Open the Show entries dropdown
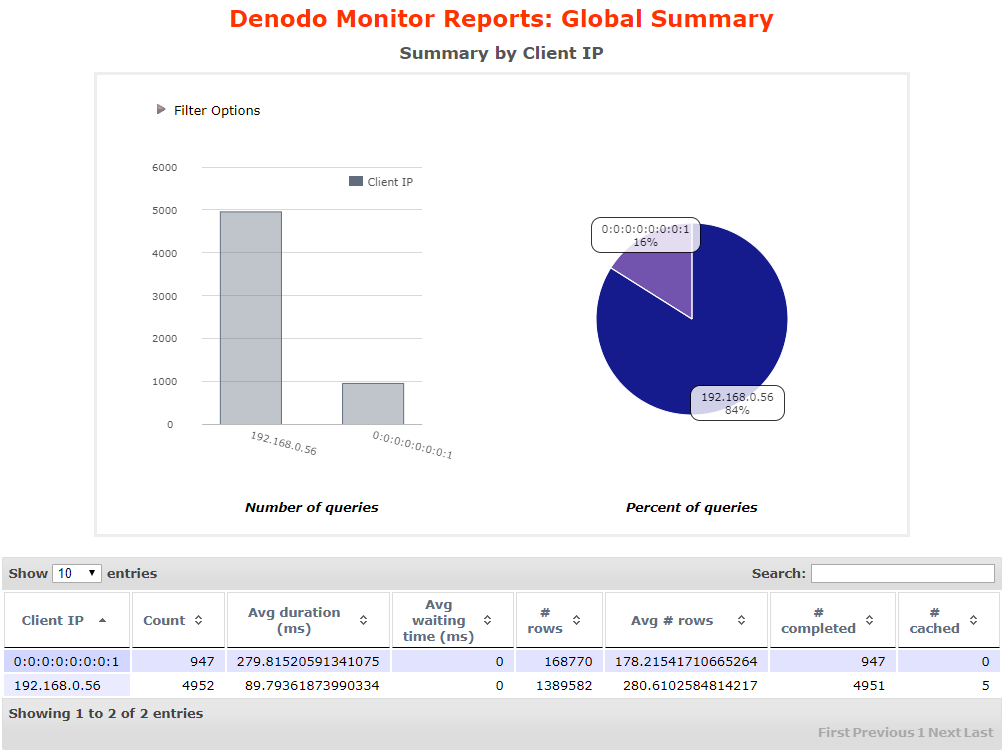The width and height of the screenshot is (1005, 754). pos(76,573)
